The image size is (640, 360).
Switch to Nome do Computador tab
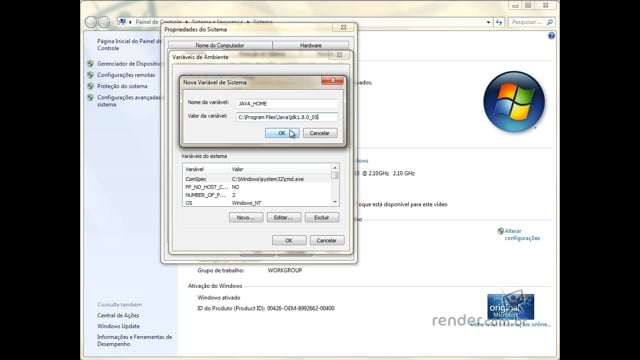coord(220,45)
